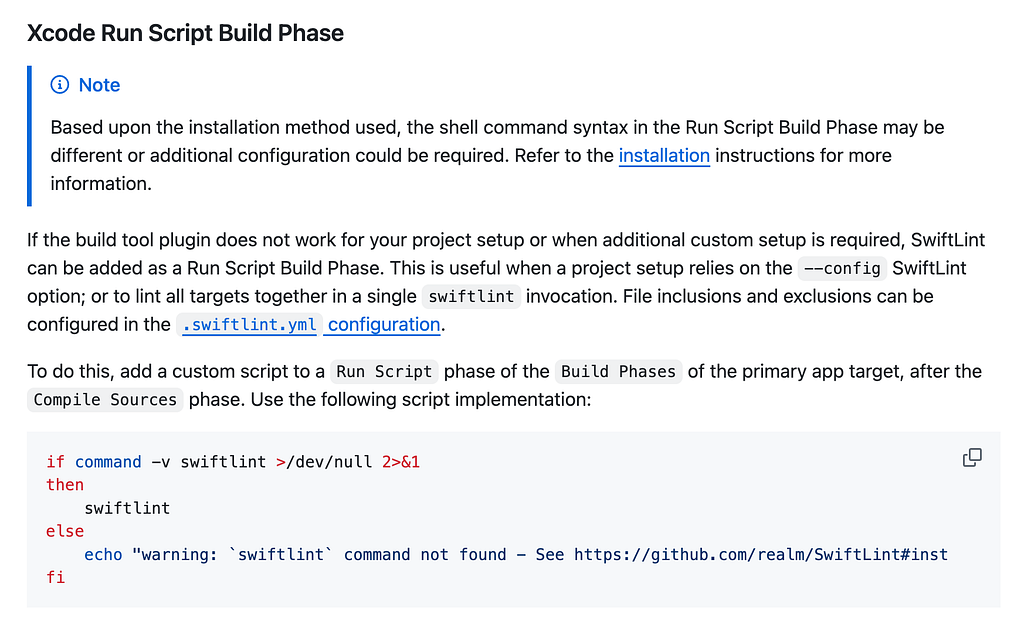Open the installation instructions link
The image size is (1024, 624).
[x=664, y=155]
